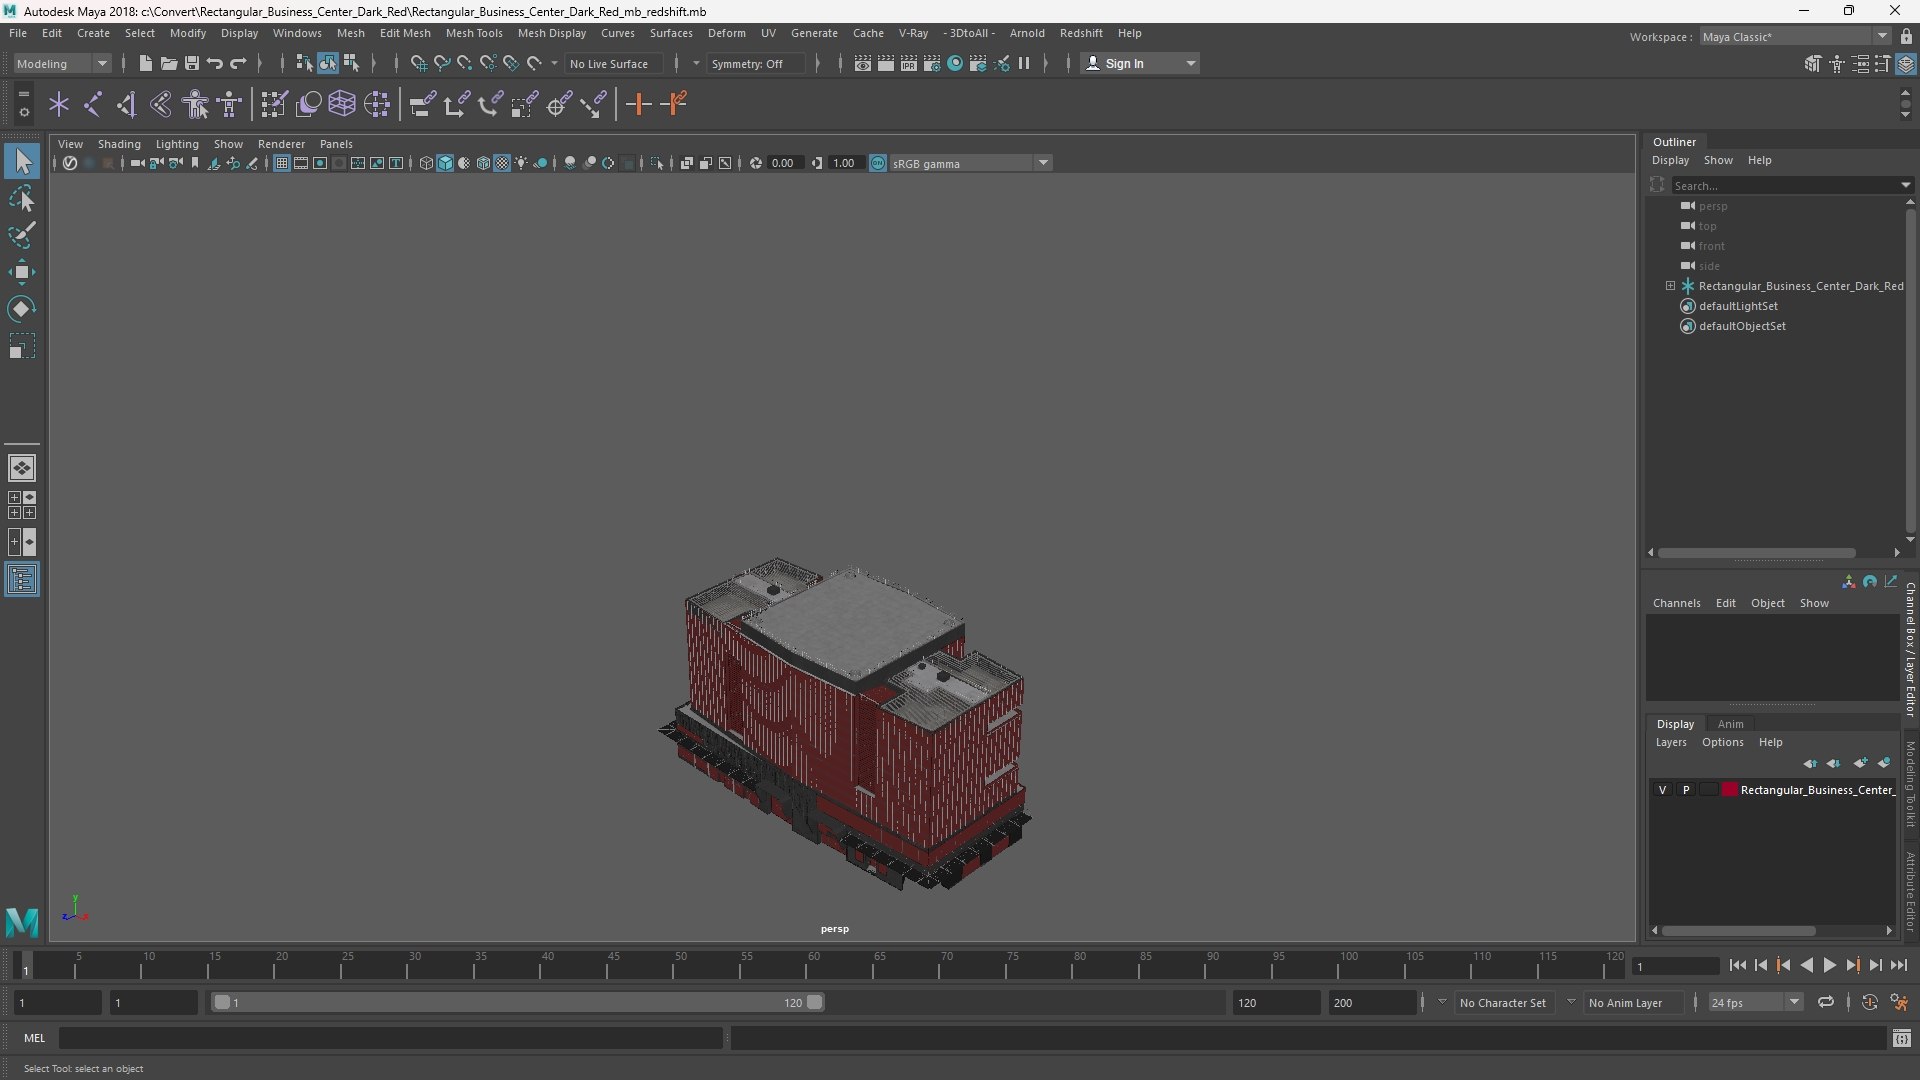Select the arrow Select Tool in toolbox
Viewport: 1920px width, 1080px height.
[x=22, y=161]
